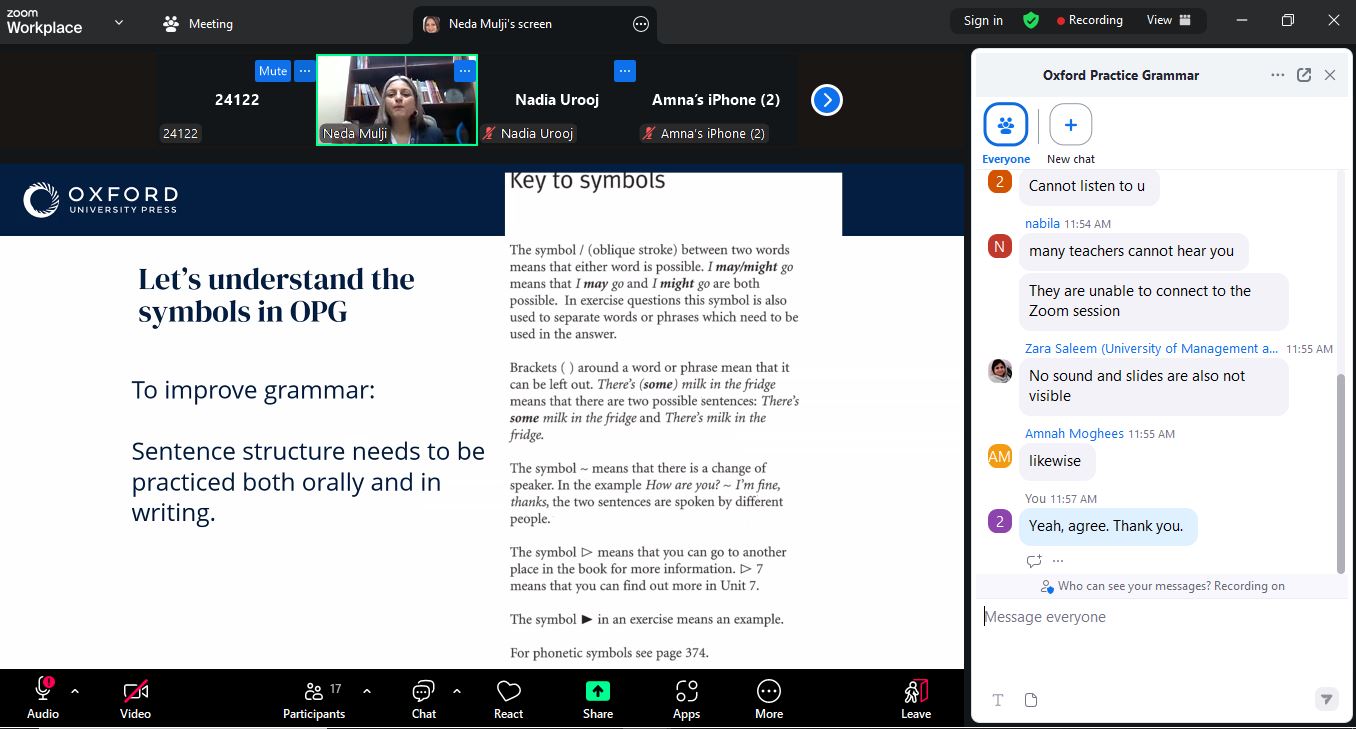The width and height of the screenshot is (1356, 729).
Task: Start a New chat
Action: (x=1071, y=133)
